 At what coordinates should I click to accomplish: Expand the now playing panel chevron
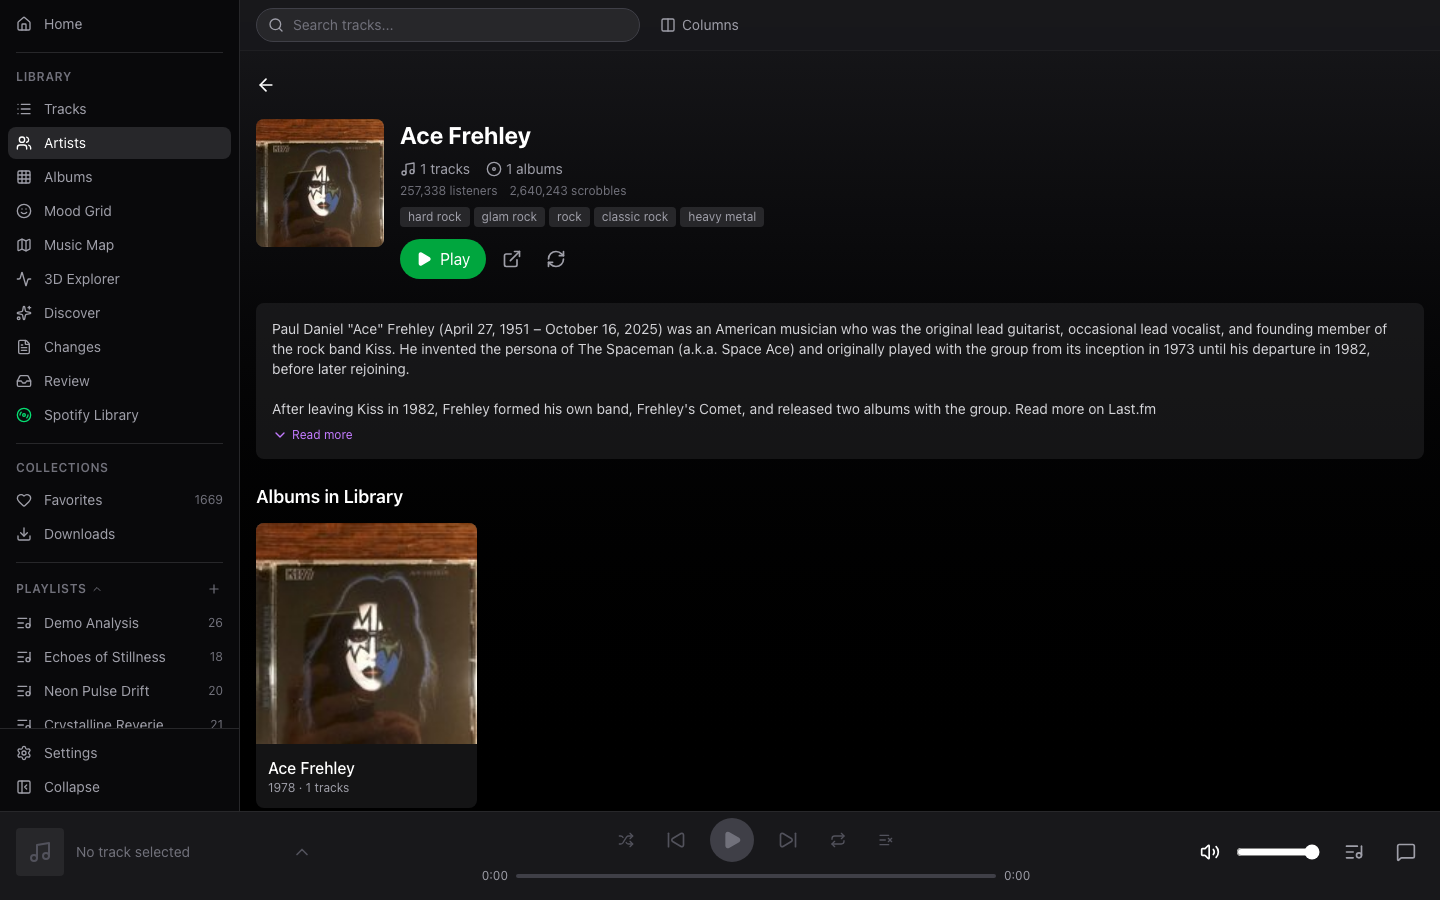click(302, 852)
